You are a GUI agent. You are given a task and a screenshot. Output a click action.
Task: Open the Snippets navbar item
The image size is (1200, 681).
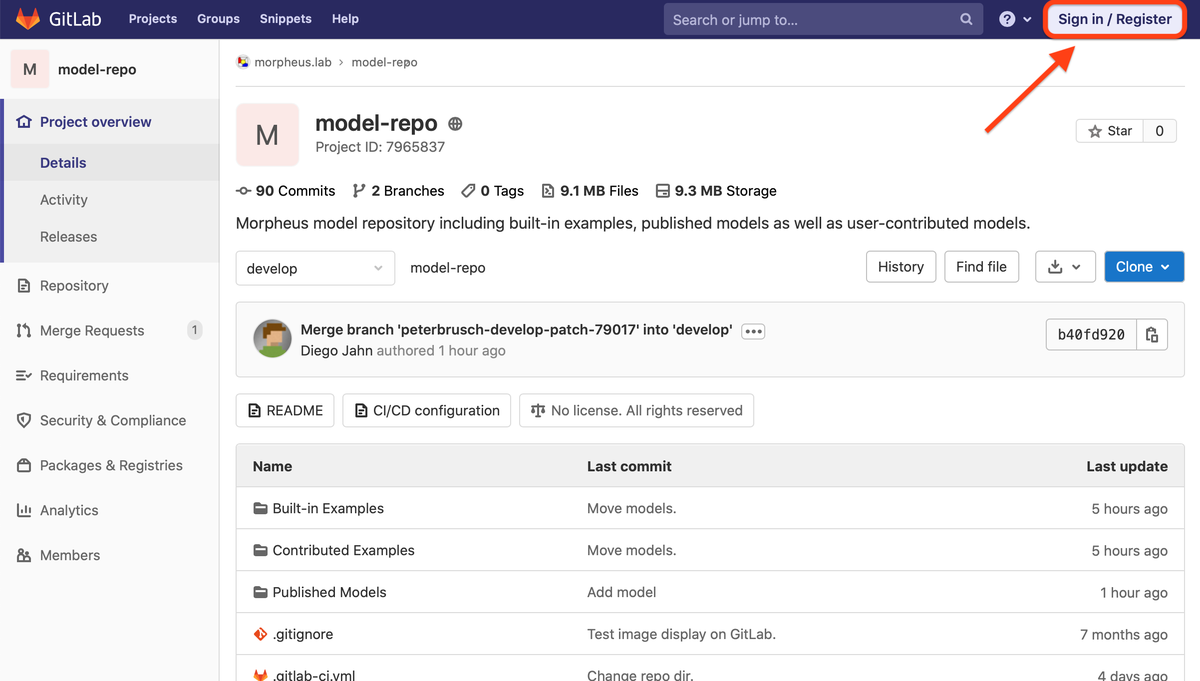coord(285,19)
